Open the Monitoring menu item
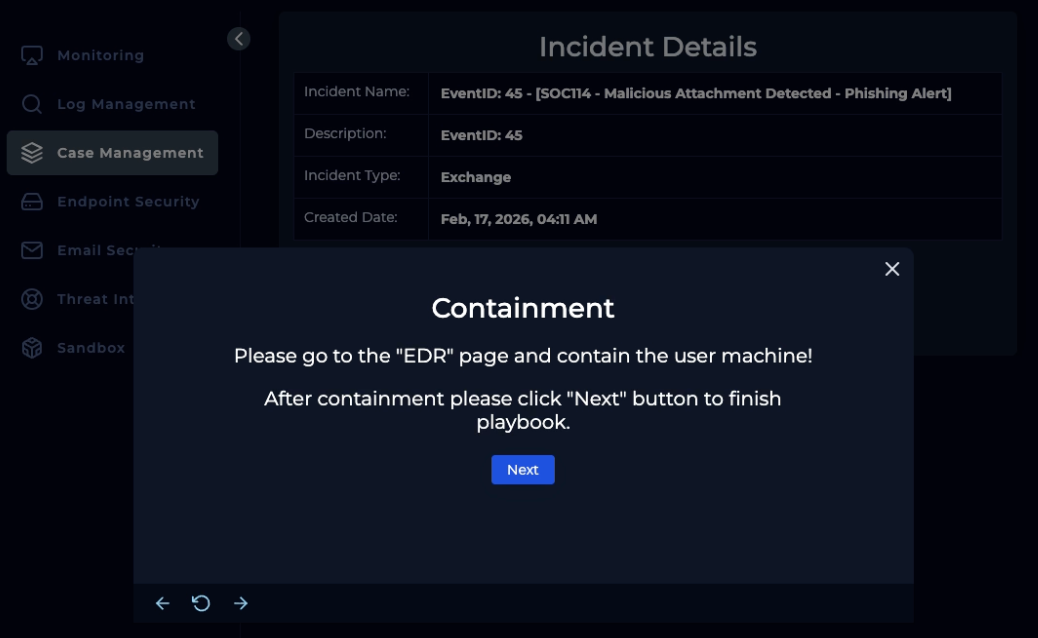The width and height of the screenshot is (1038, 638). pyautogui.click(x=100, y=55)
